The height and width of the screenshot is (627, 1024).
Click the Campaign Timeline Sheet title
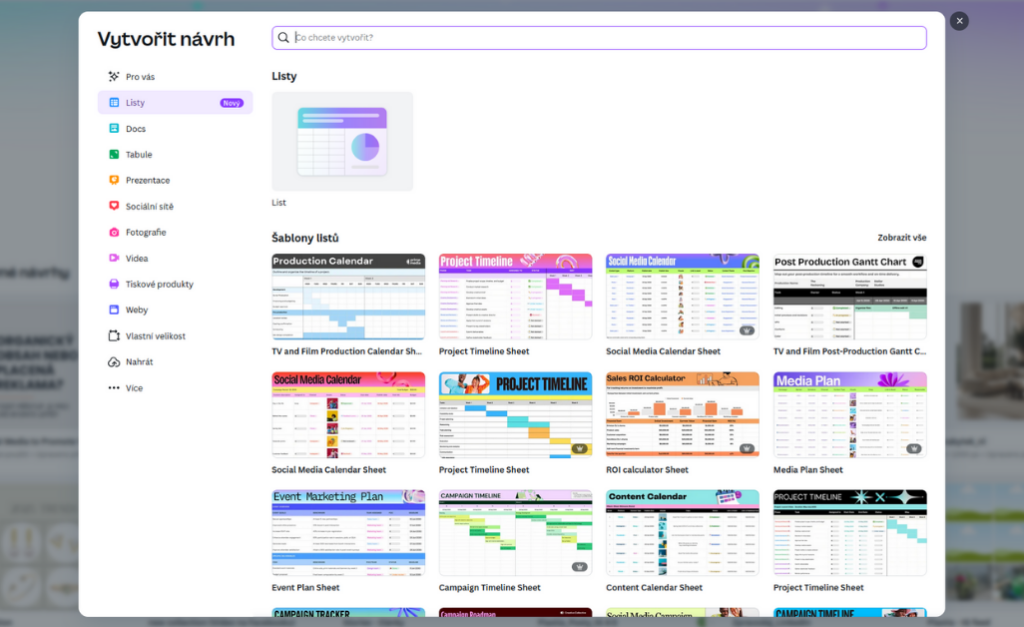tap(489, 588)
